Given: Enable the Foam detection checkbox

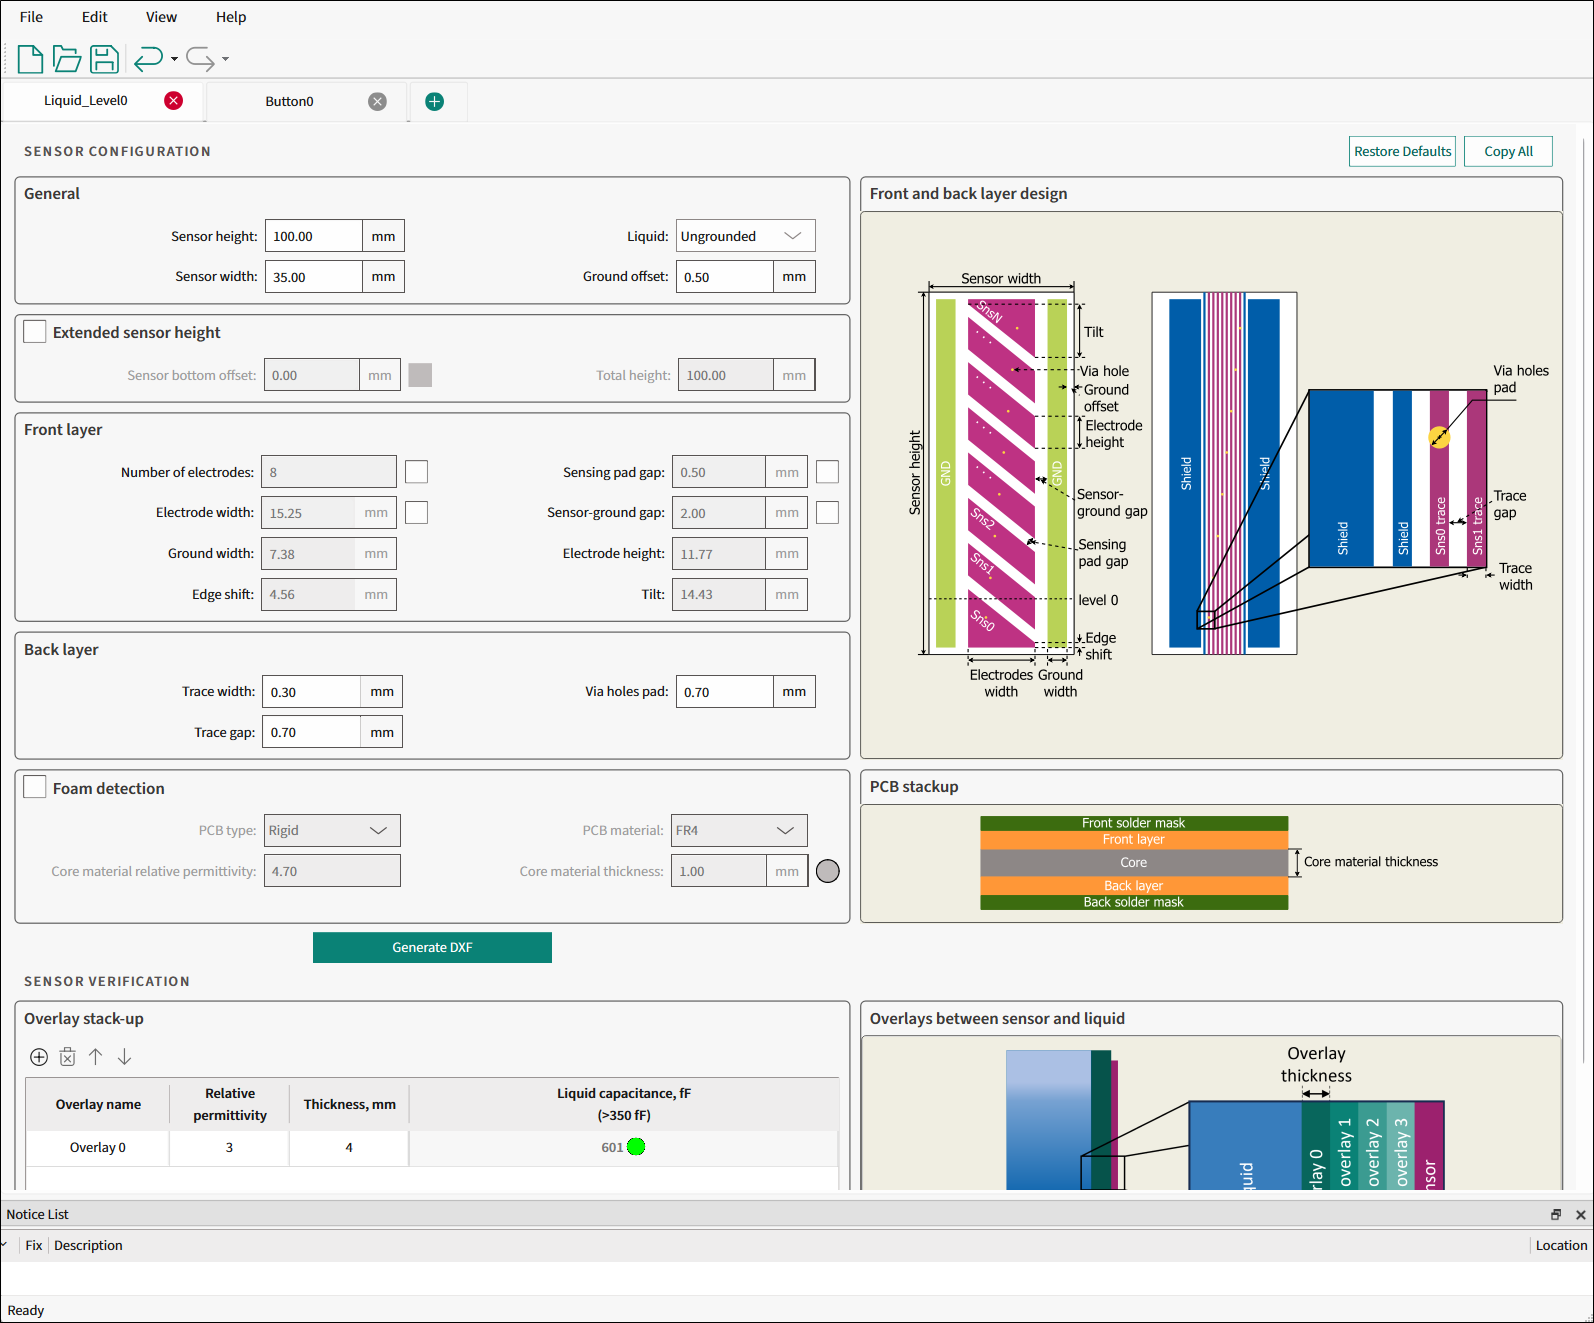Looking at the screenshot, I should (35, 787).
